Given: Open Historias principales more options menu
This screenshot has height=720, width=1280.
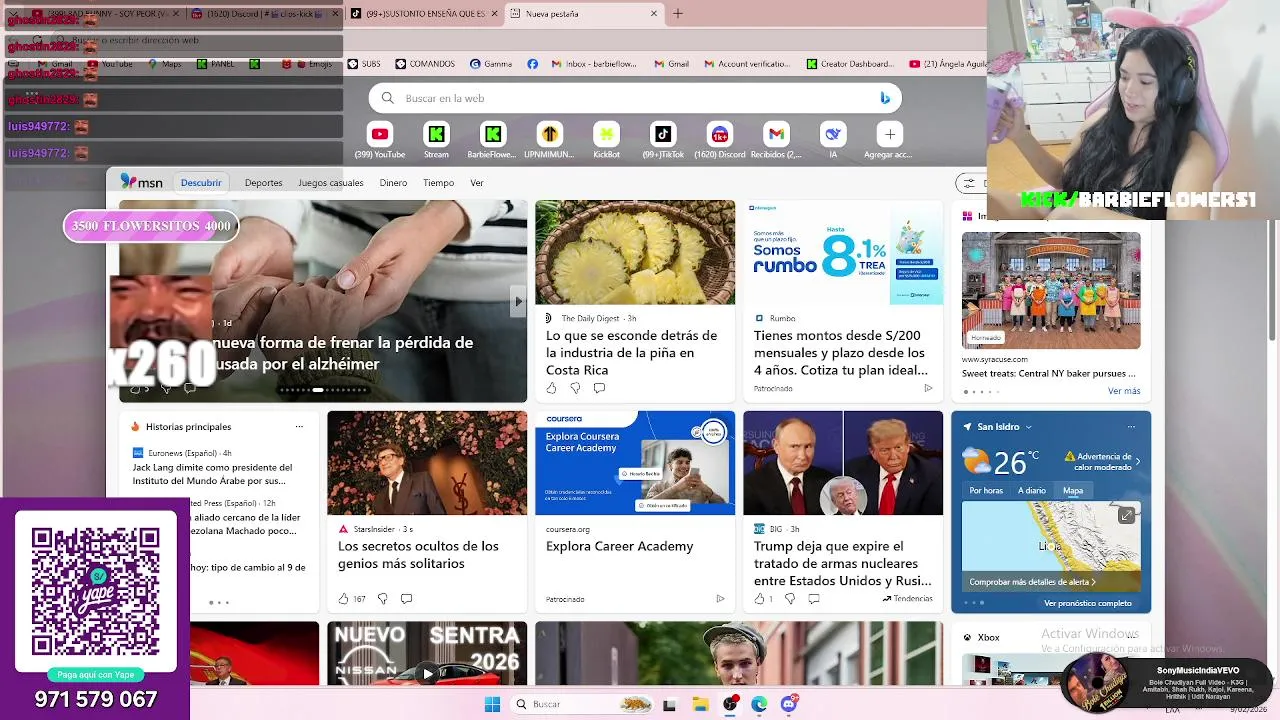Looking at the screenshot, I should [x=299, y=427].
